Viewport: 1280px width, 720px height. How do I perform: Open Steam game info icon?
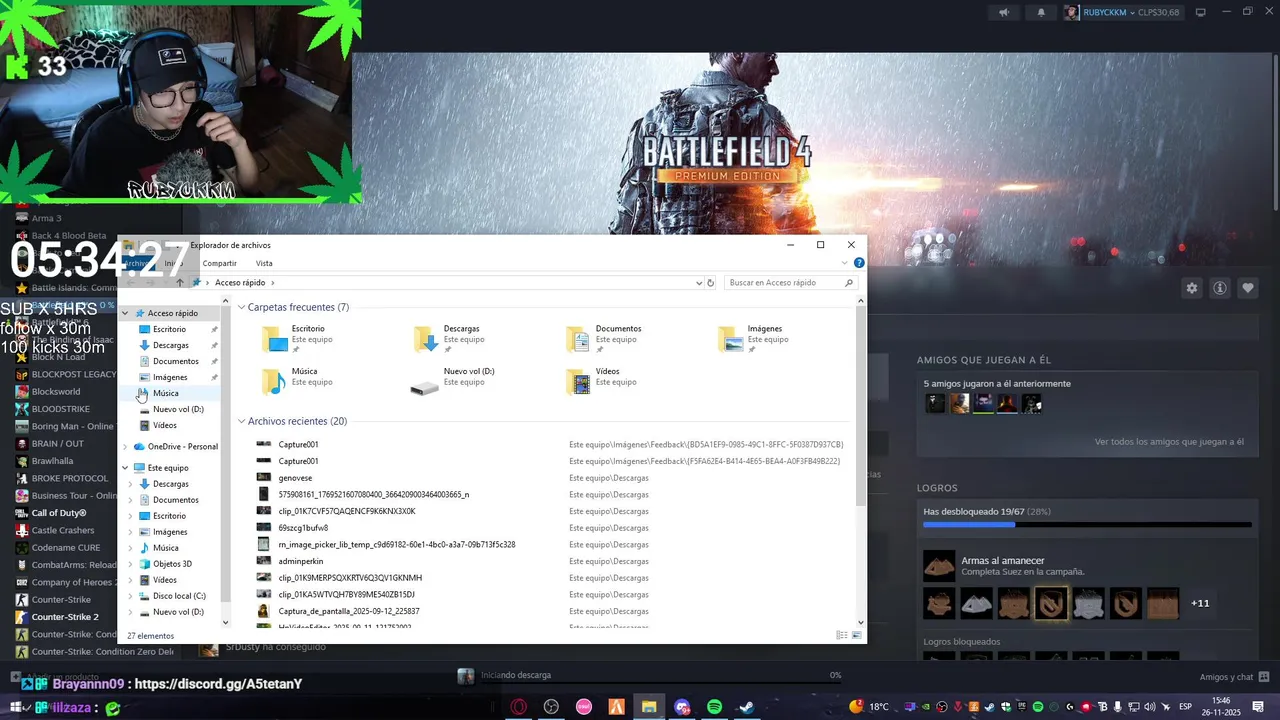[1220, 288]
